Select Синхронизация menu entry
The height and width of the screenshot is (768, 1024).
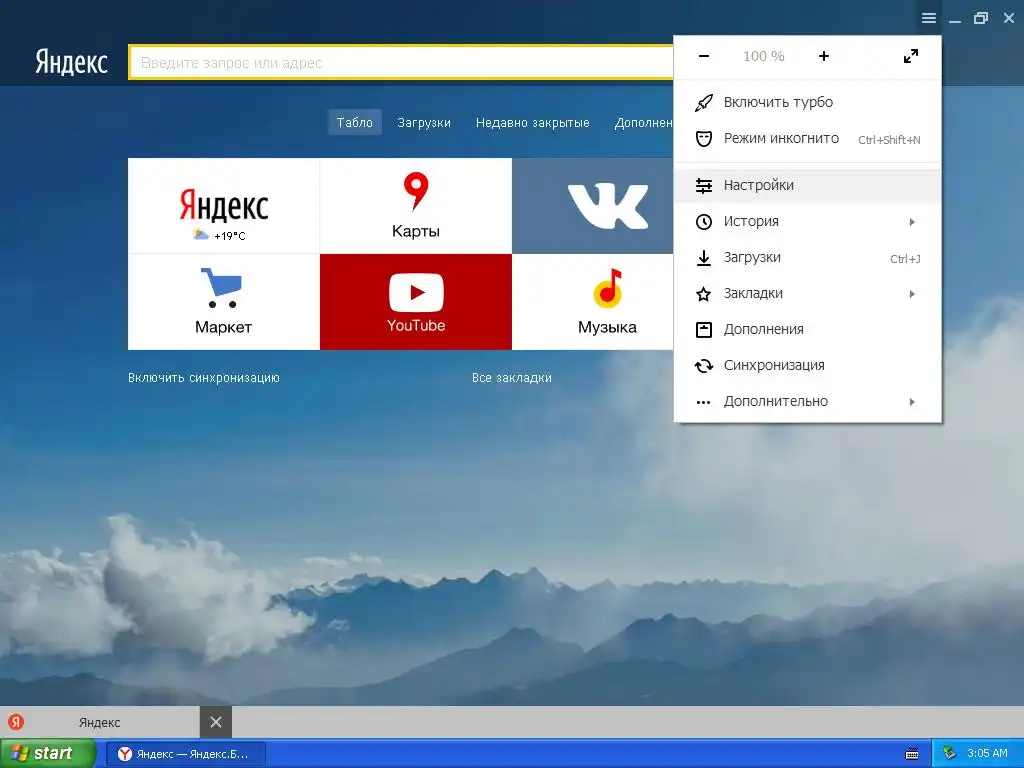click(x=807, y=366)
